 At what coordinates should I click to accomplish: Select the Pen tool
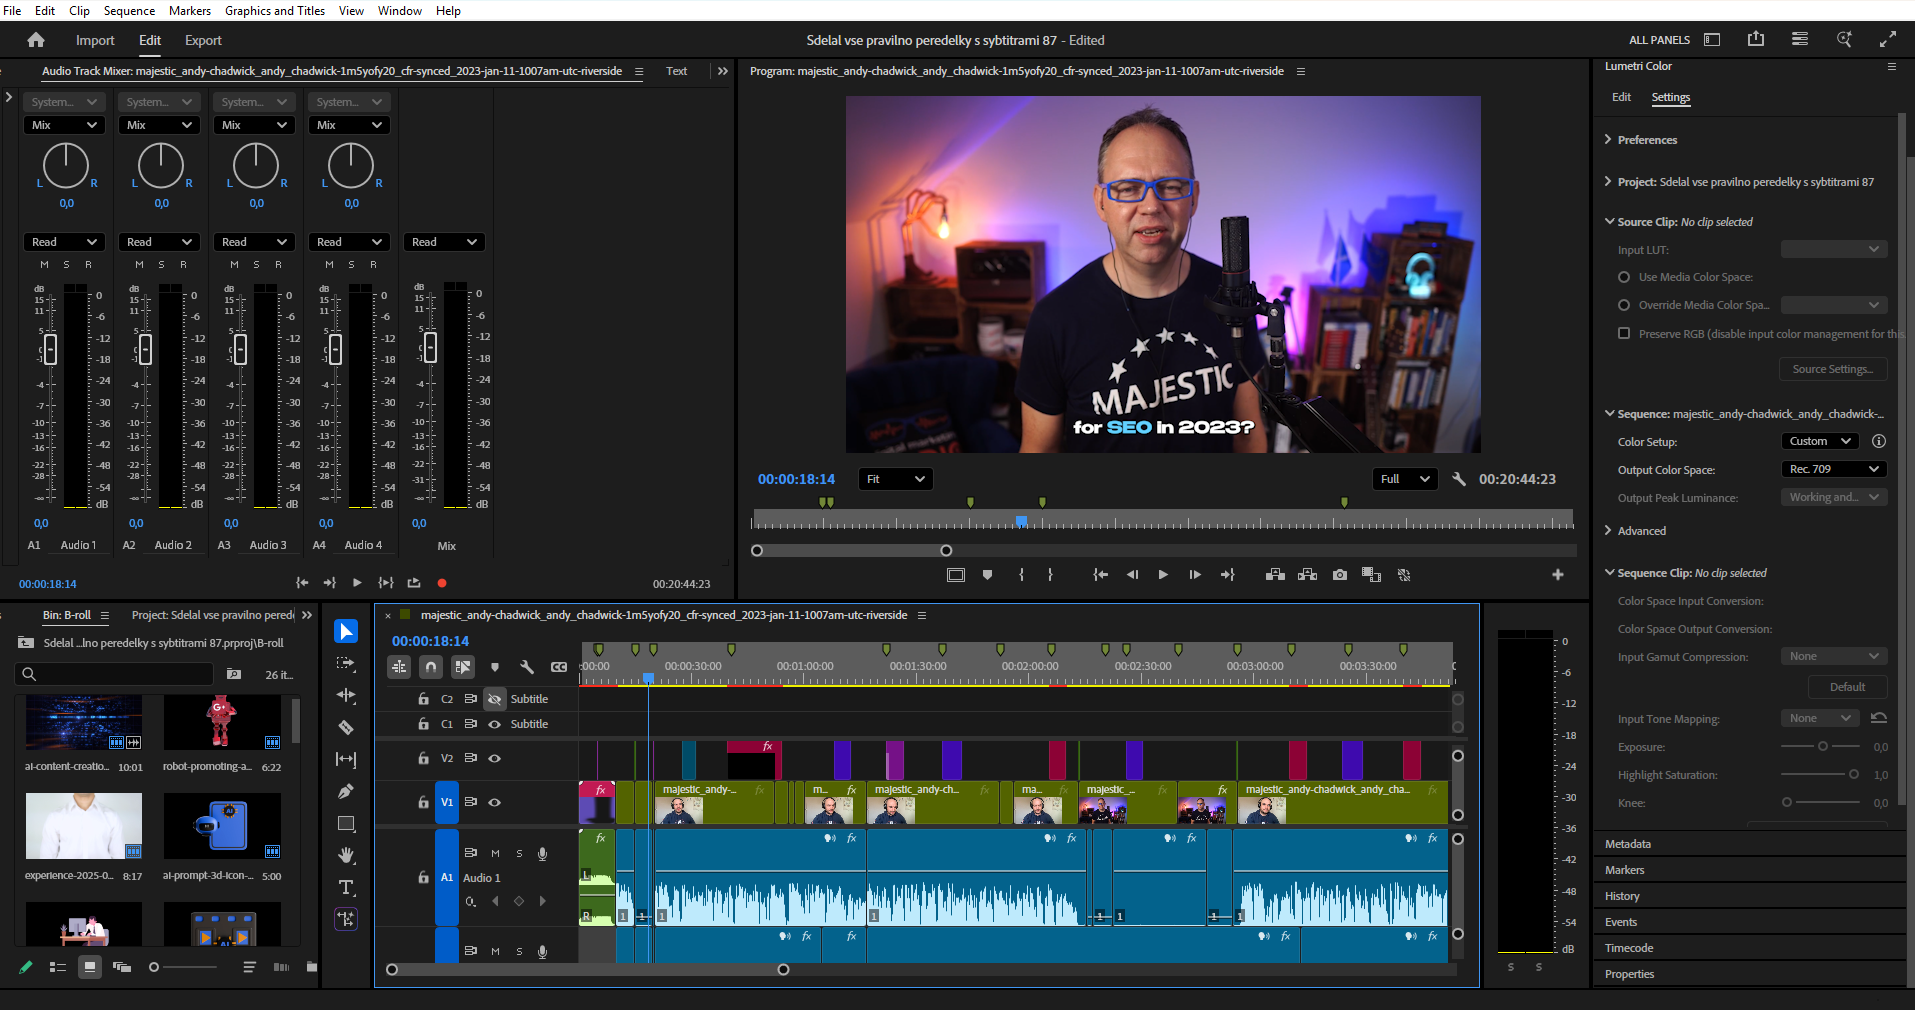click(x=346, y=791)
